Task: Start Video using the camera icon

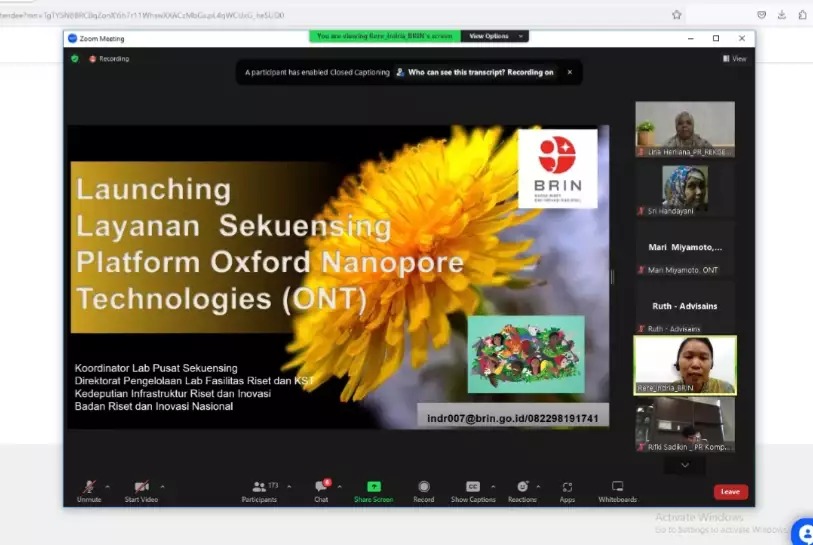Action: click(141, 487)
